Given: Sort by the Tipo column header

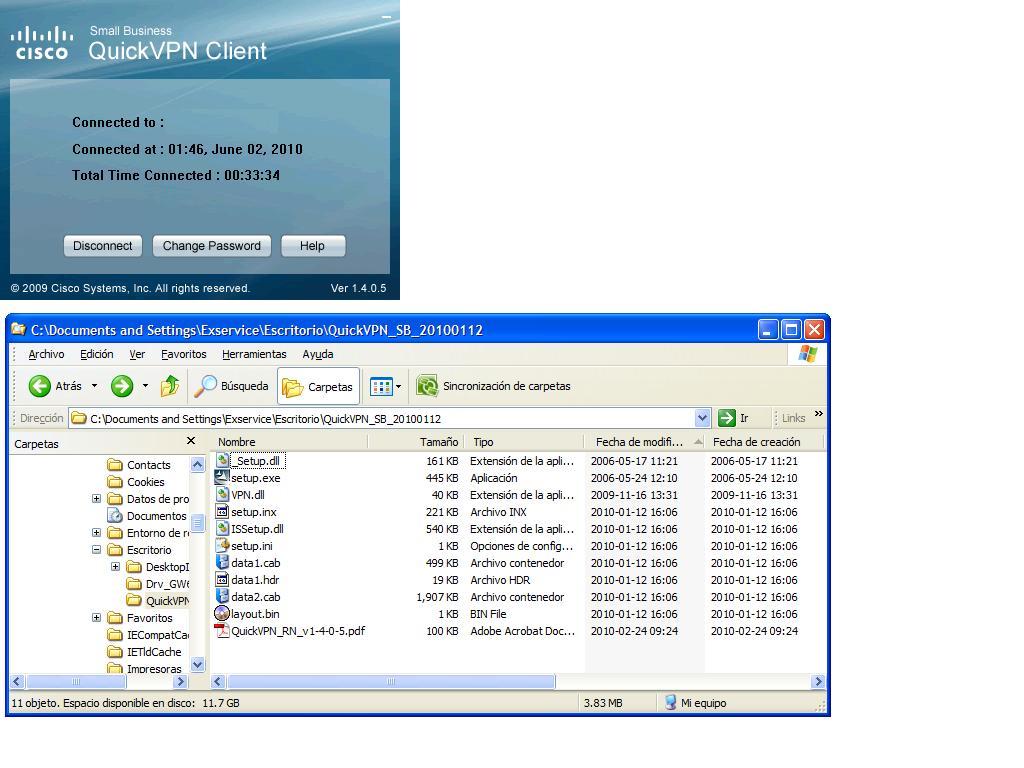Looking at the screenshot, I should pos(522,442).
